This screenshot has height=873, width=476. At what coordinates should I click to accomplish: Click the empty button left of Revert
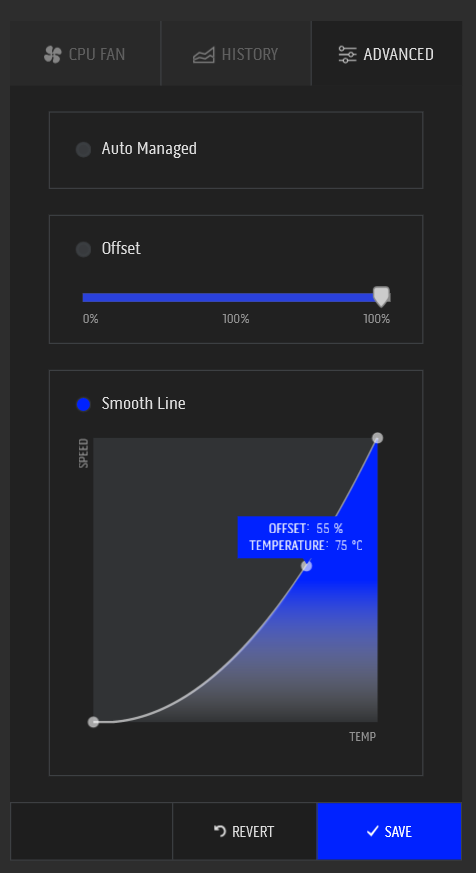[91, 831]
